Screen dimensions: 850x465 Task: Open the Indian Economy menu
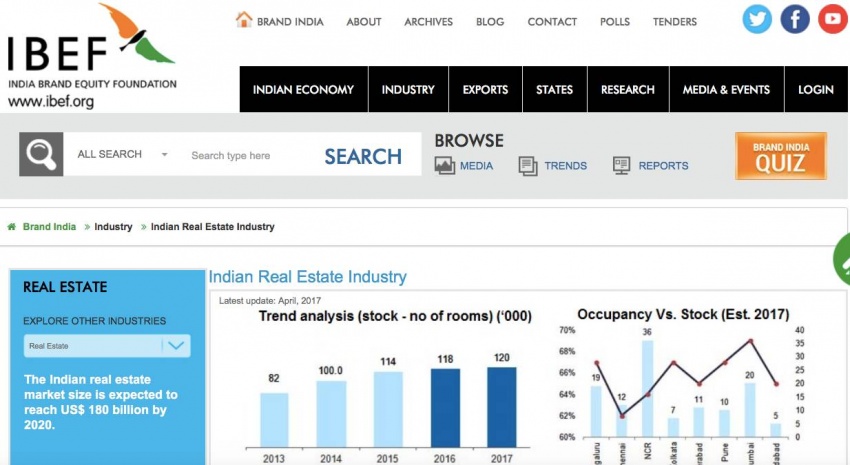click(304, 89)
